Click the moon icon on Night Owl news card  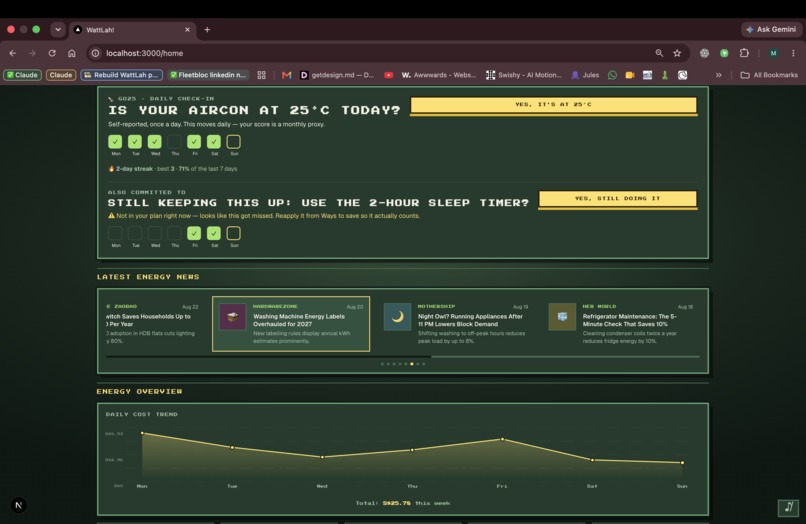[x=397, y=317]
